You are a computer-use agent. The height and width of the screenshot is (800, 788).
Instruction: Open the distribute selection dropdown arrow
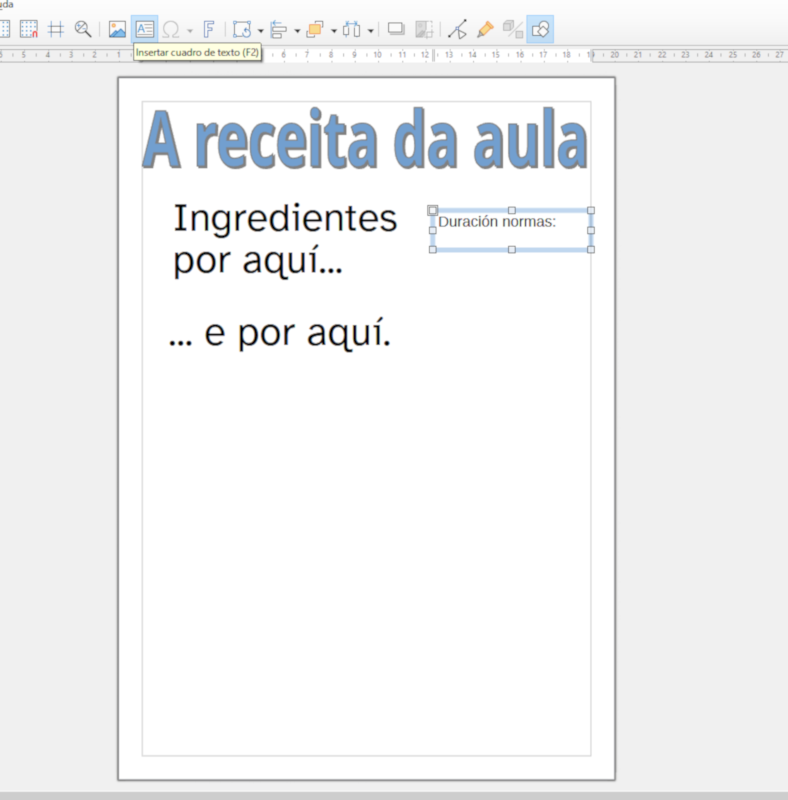(x=370, y=30)
